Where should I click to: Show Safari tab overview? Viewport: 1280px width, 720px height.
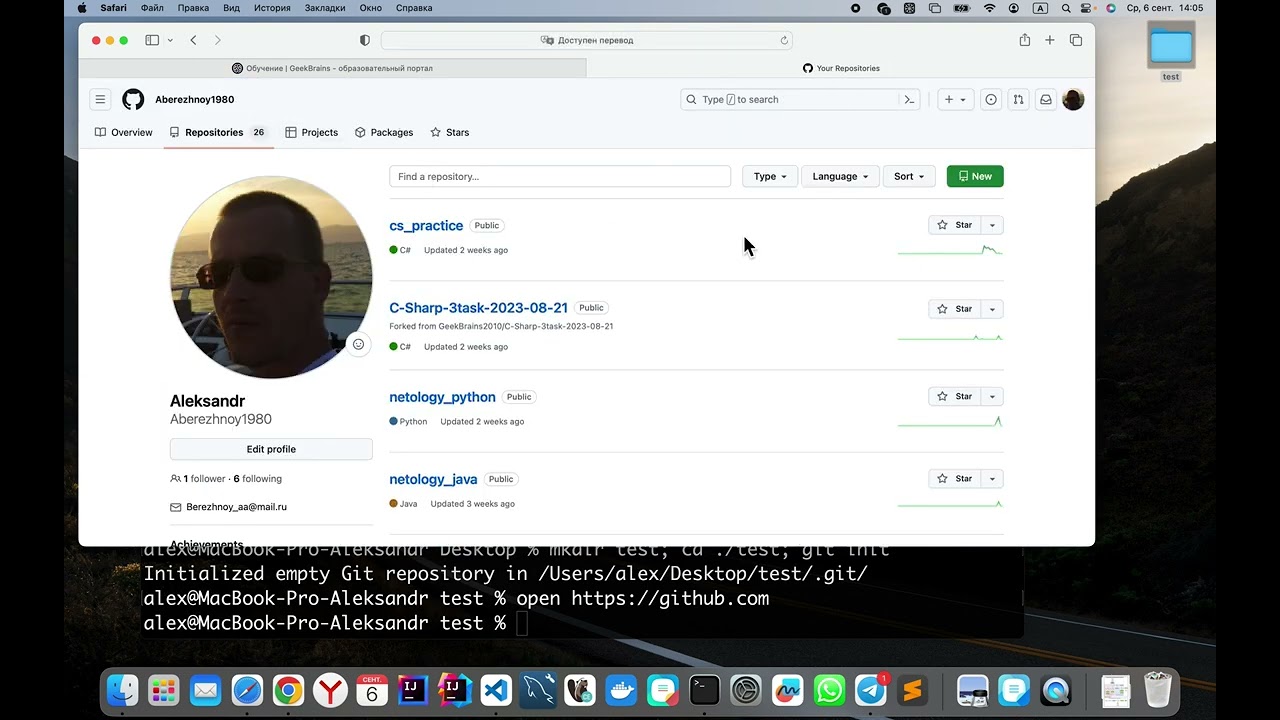(x=1076, y=40)
